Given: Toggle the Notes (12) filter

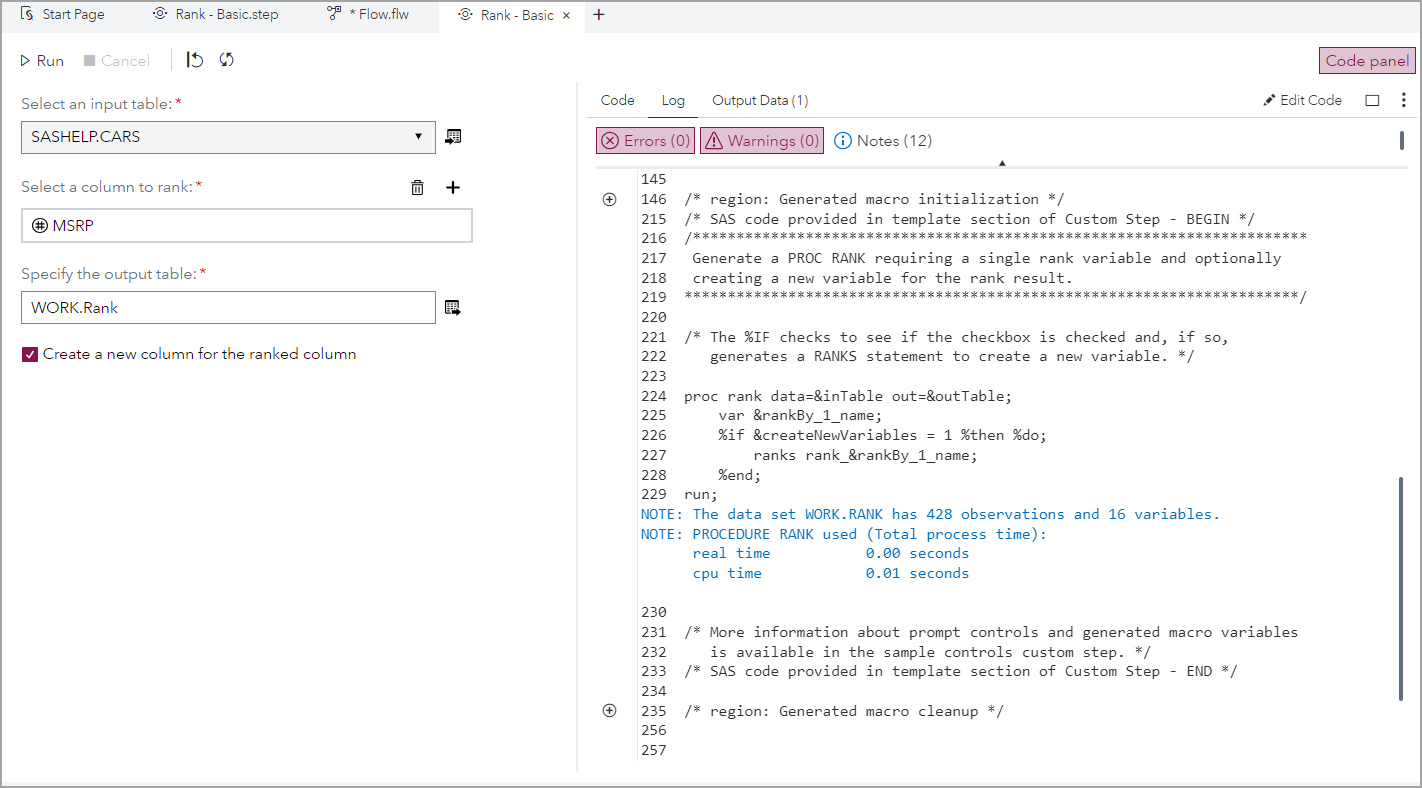Looking at the screenshot, I should 883,141.
